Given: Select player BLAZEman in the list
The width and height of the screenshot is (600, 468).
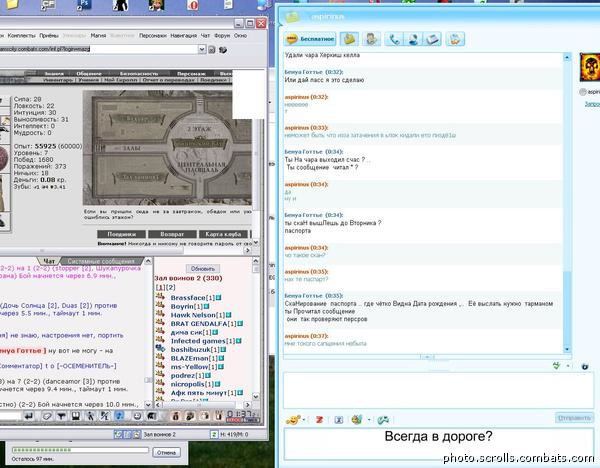Looking at the screenshot, I should (x=189, y=359).
